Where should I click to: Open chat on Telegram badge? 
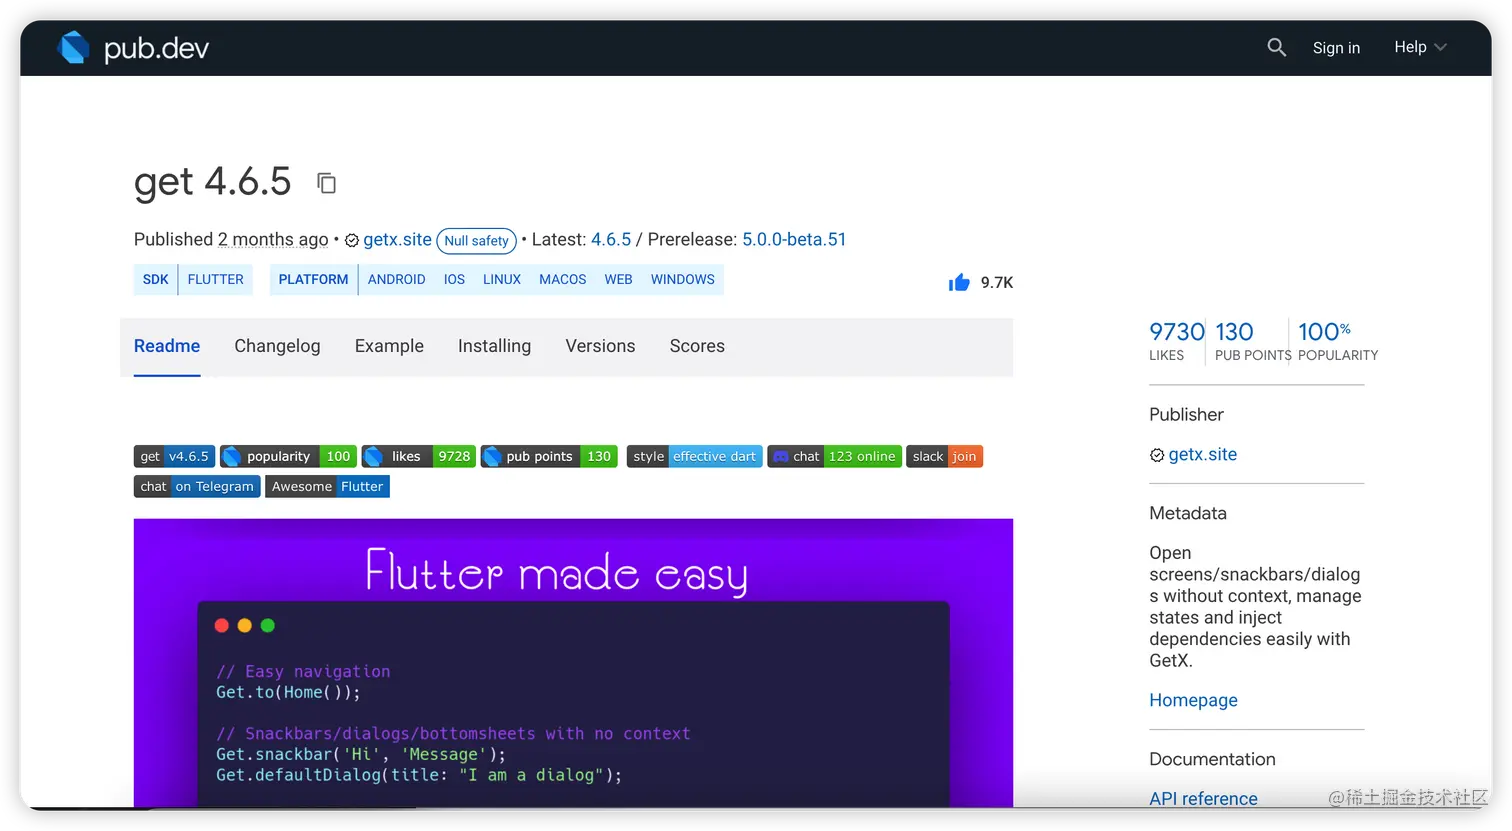[197, 487]
